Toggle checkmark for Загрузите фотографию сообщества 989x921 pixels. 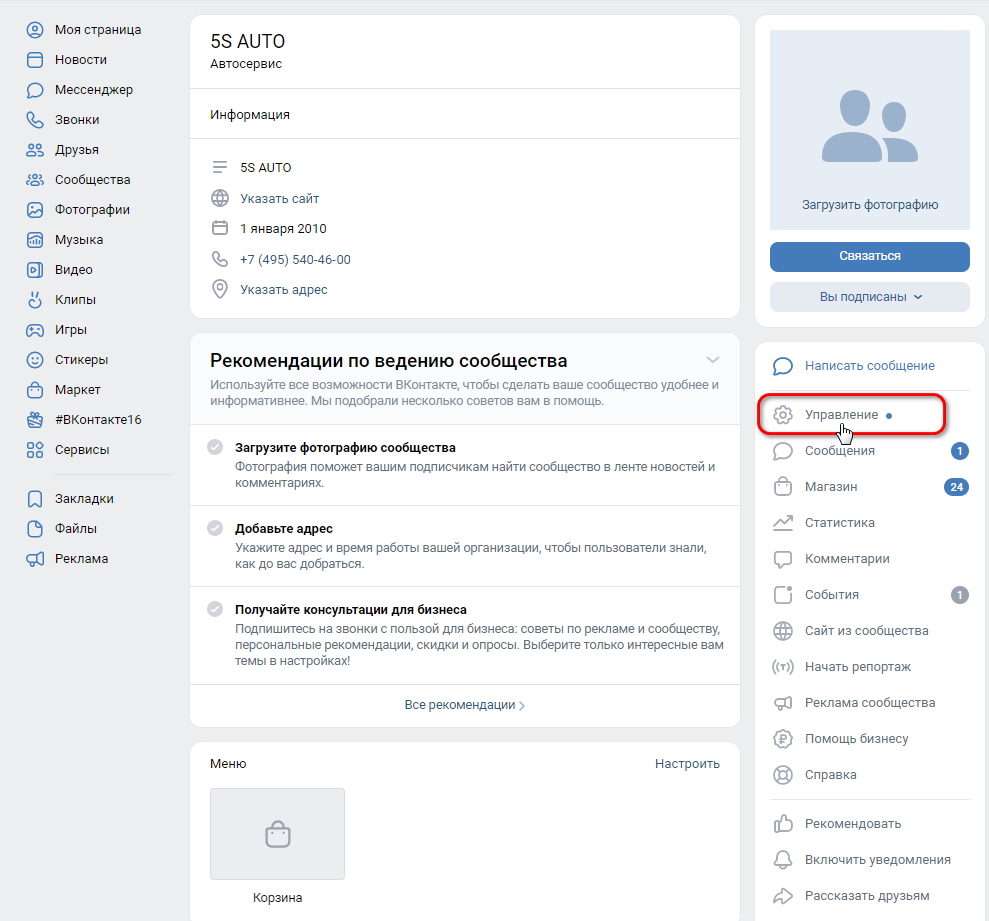point(215,447)
